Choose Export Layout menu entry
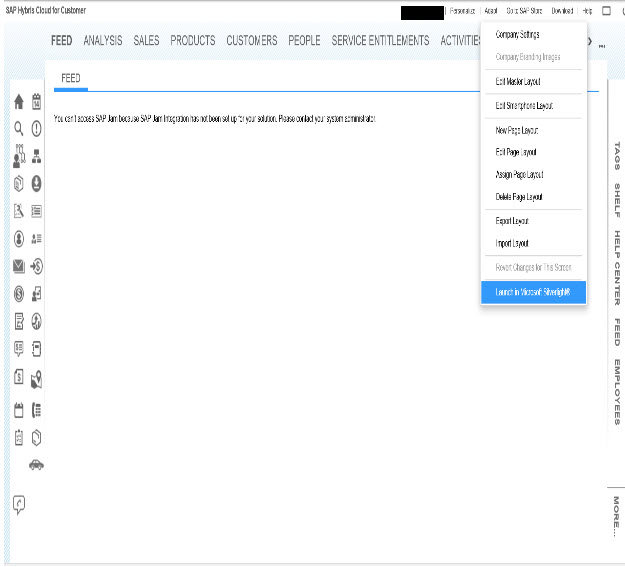The height and width of the screenshot is (567, 625). click(533, 221)
